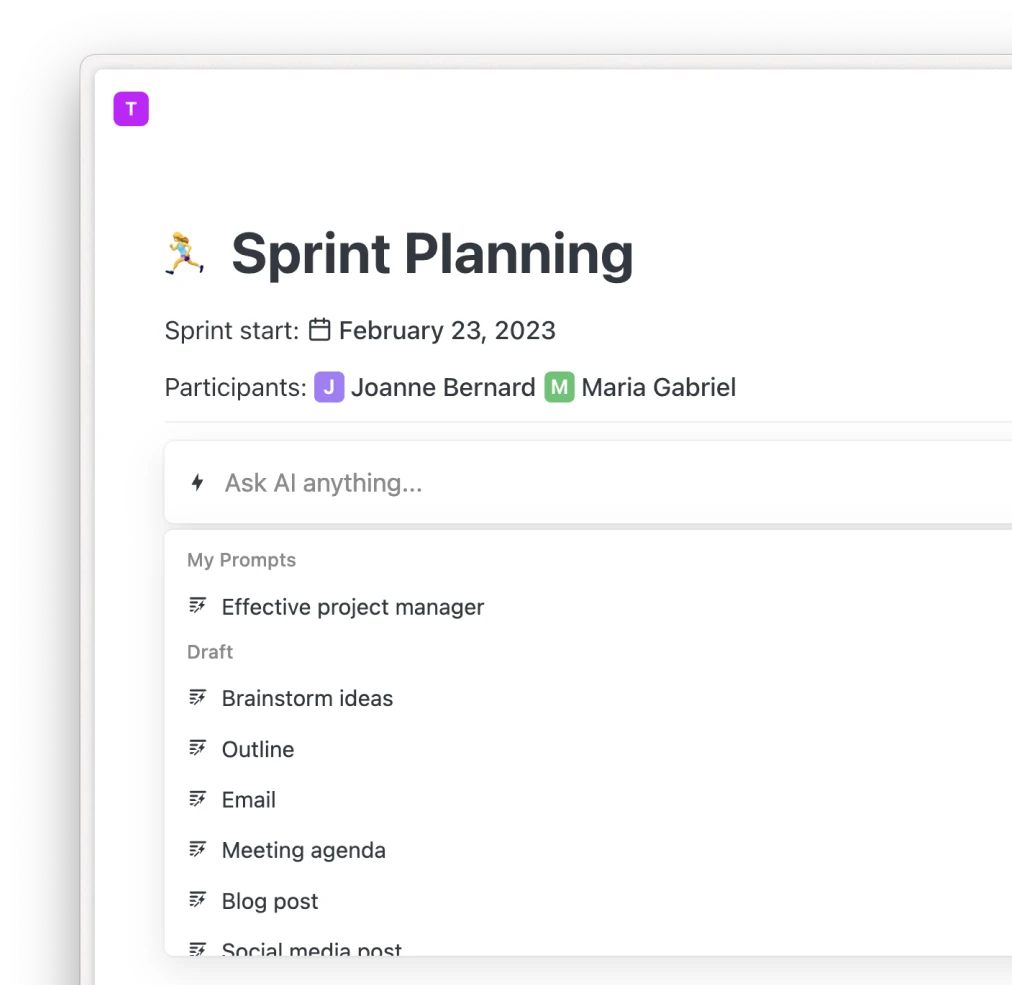Click the running person page emoji icon
This screenshot has width=1012, height=985.
pos(184,253)
